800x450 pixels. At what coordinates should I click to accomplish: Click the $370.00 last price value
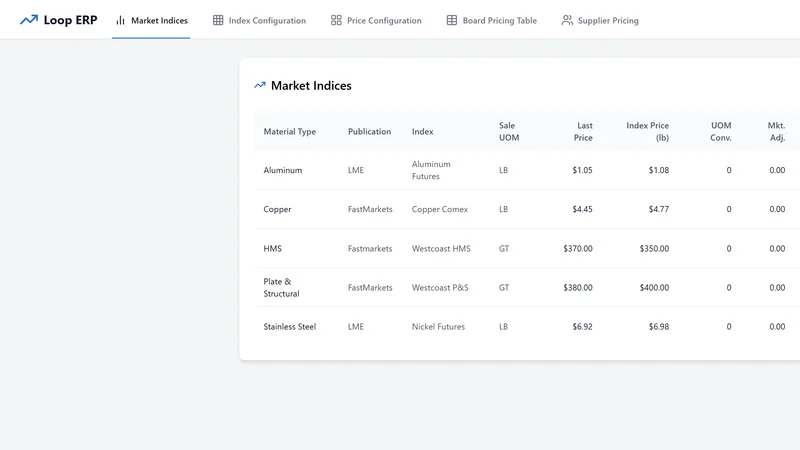(x=578, y=248)
